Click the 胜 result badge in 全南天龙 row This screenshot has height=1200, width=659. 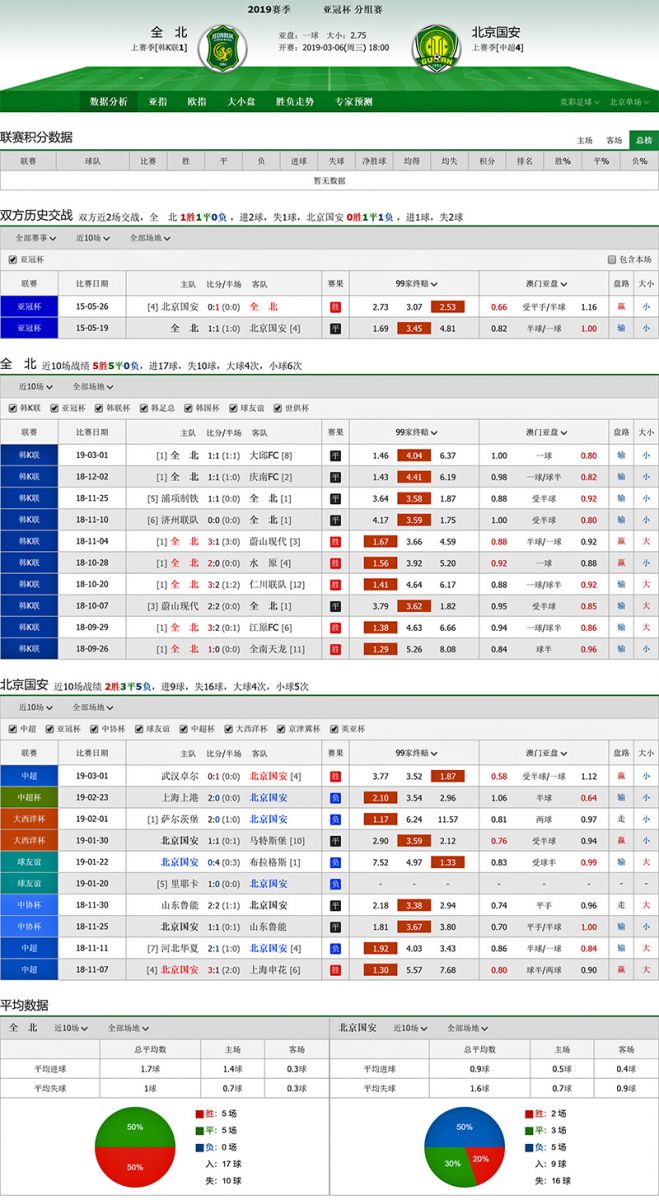[335, 648]
